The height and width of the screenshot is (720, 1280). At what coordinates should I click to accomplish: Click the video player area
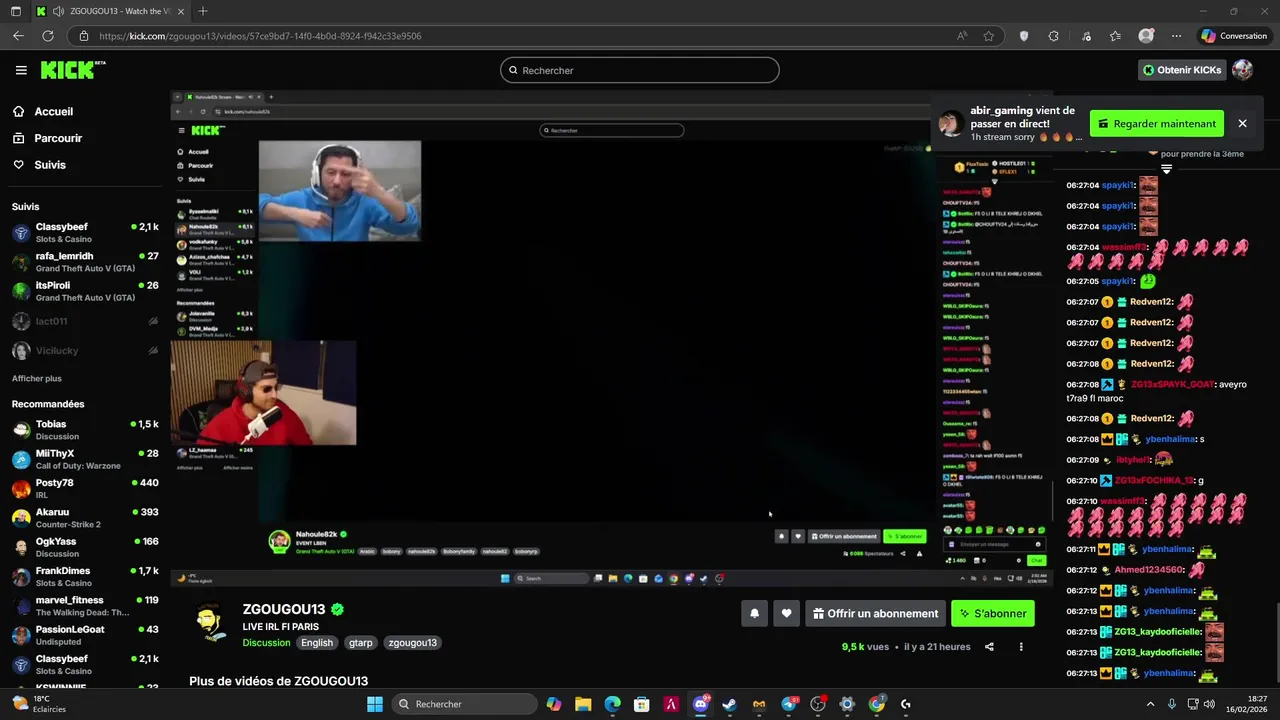[x=610, y=338]
